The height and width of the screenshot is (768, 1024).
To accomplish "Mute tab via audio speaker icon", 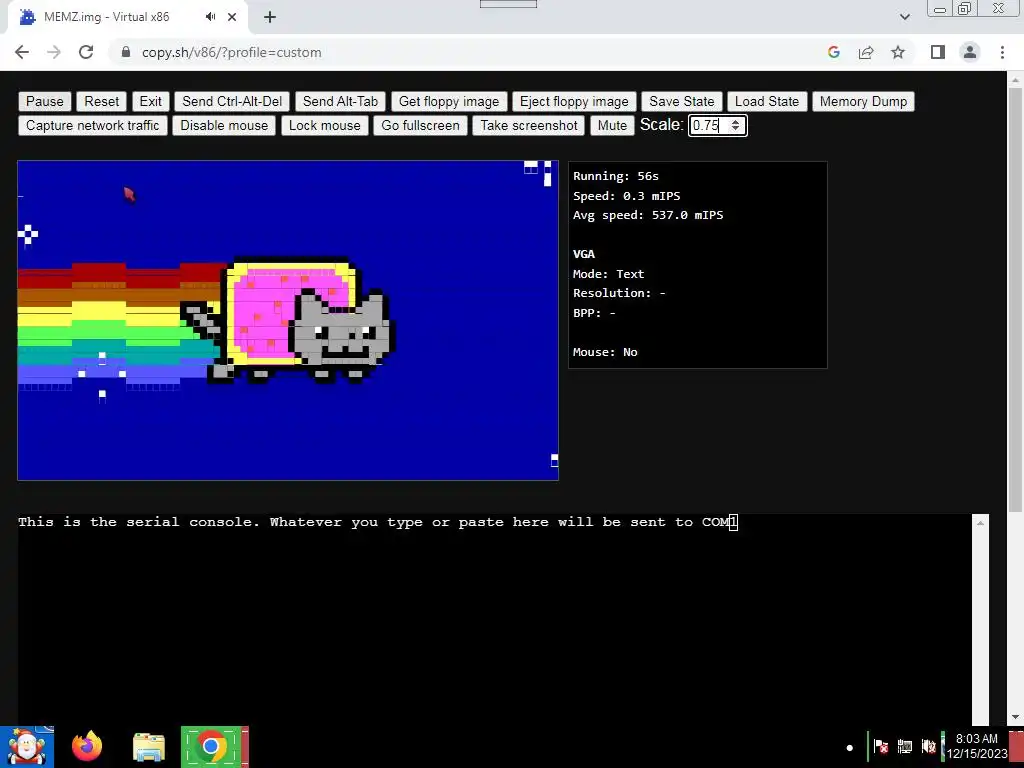I will 210,17.
